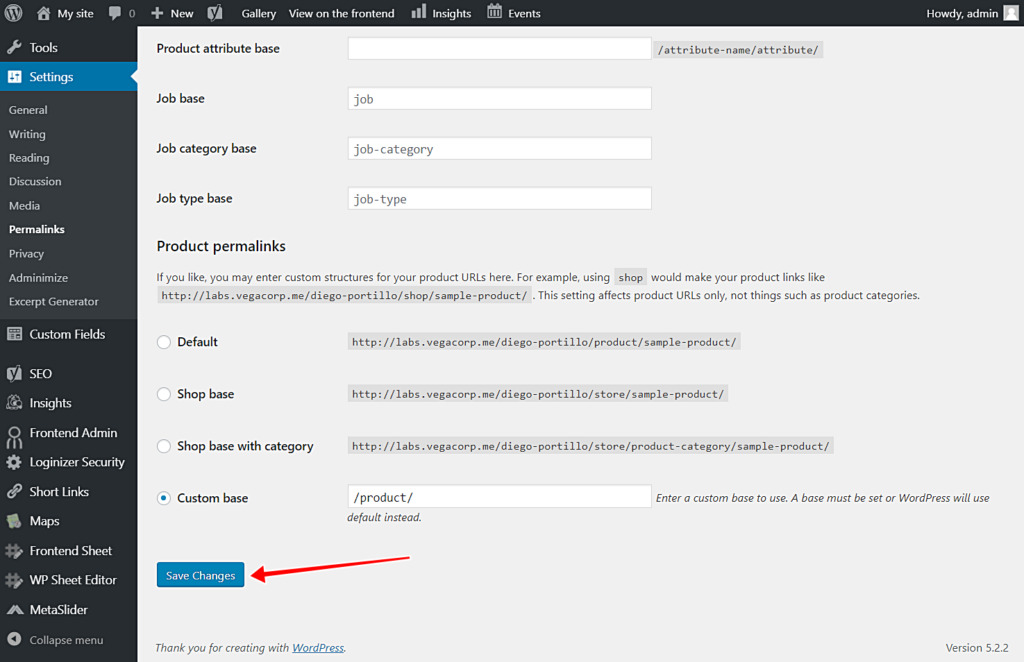Click the Save Changes button
Viewport: 1024px width, 662px height.
tap(200, 575)
